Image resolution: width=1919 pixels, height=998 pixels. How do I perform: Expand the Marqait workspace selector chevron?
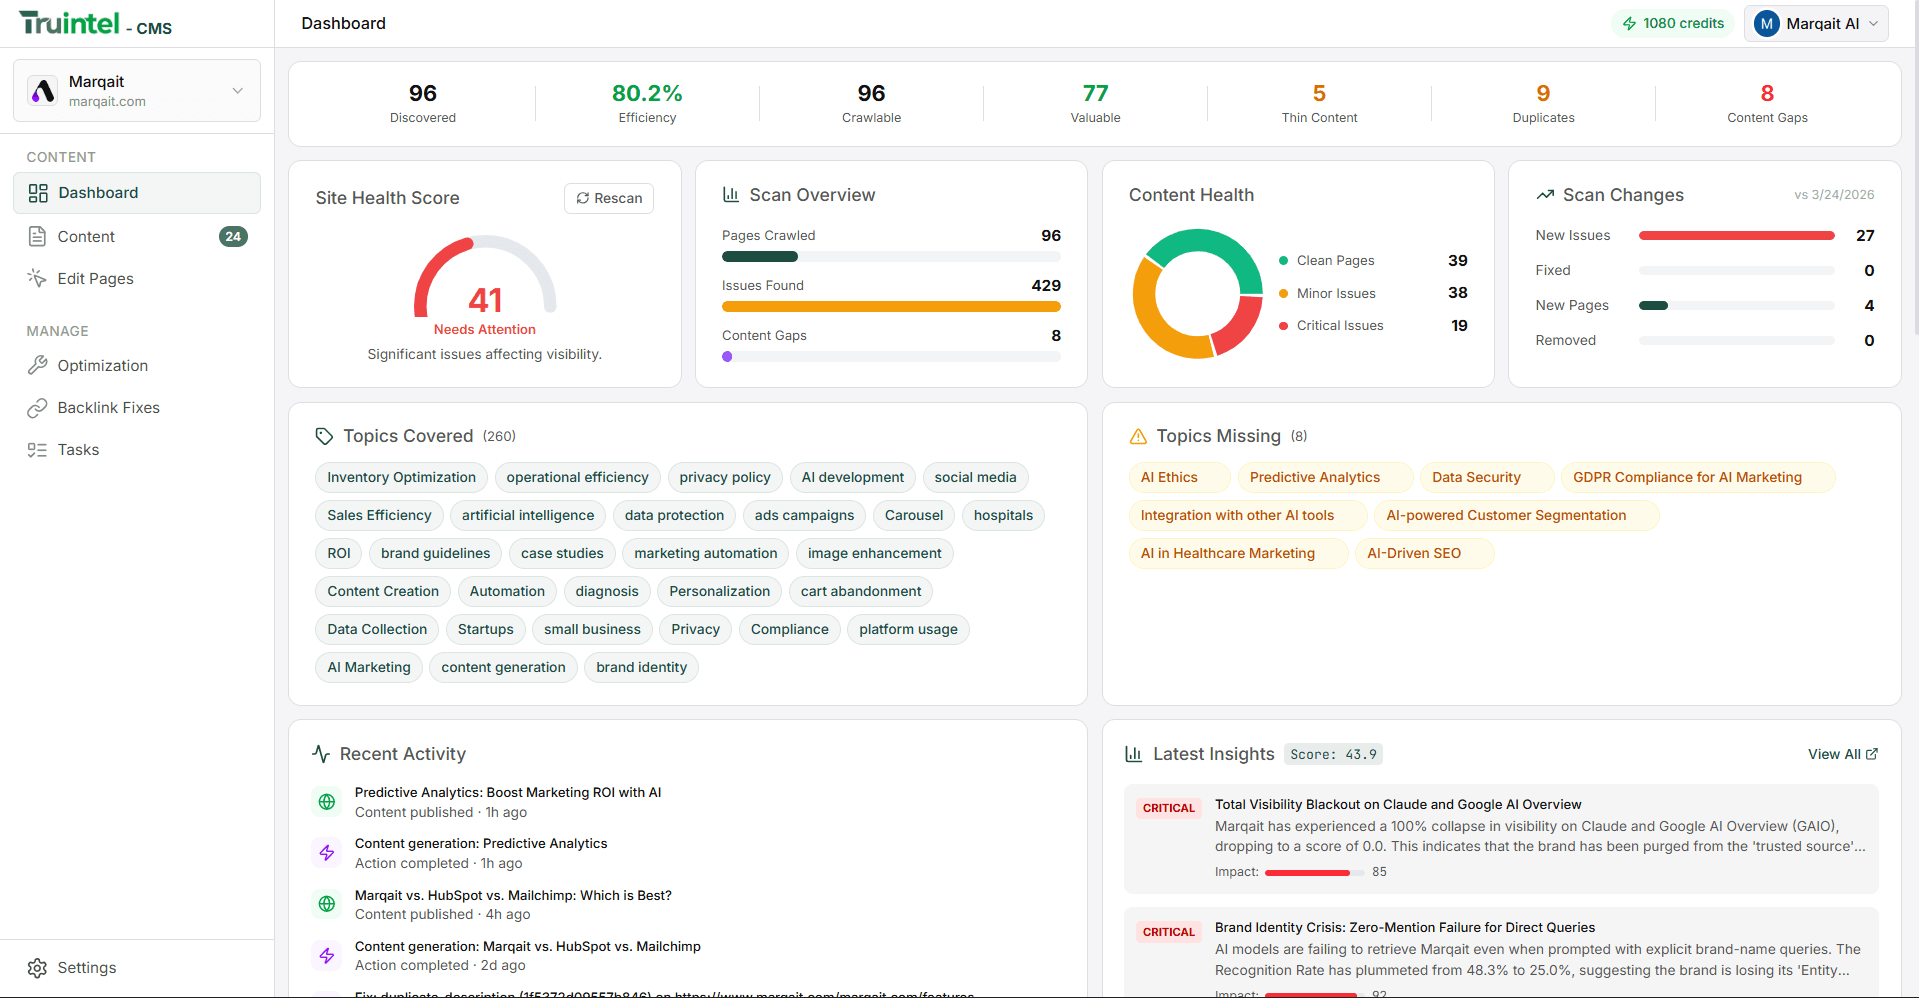(237, 90)
